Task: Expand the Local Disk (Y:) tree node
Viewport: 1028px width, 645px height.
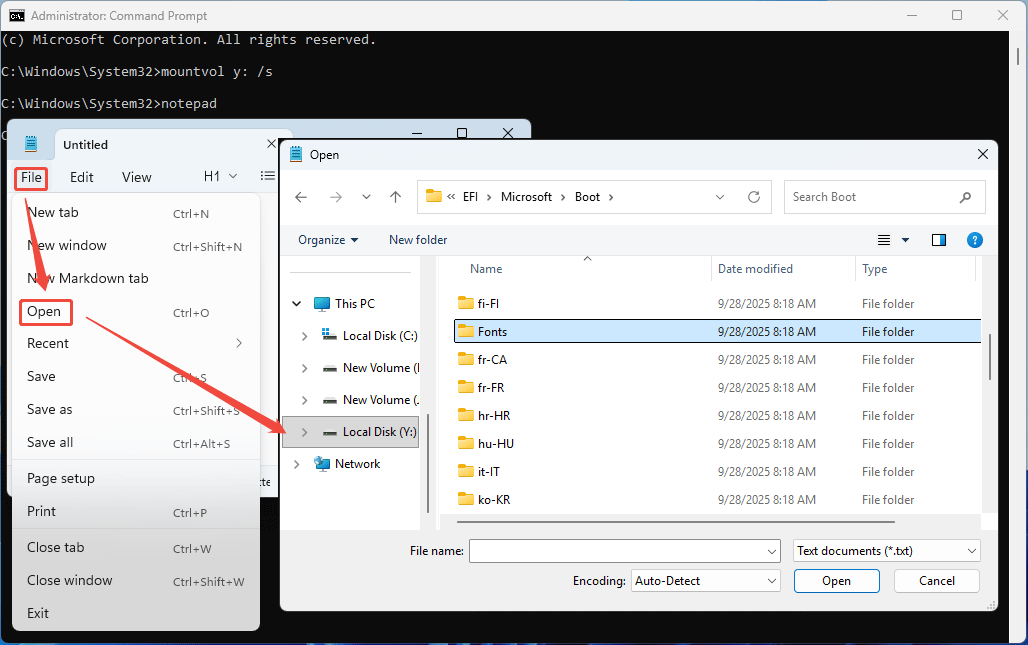Action: tap(306, 432)
